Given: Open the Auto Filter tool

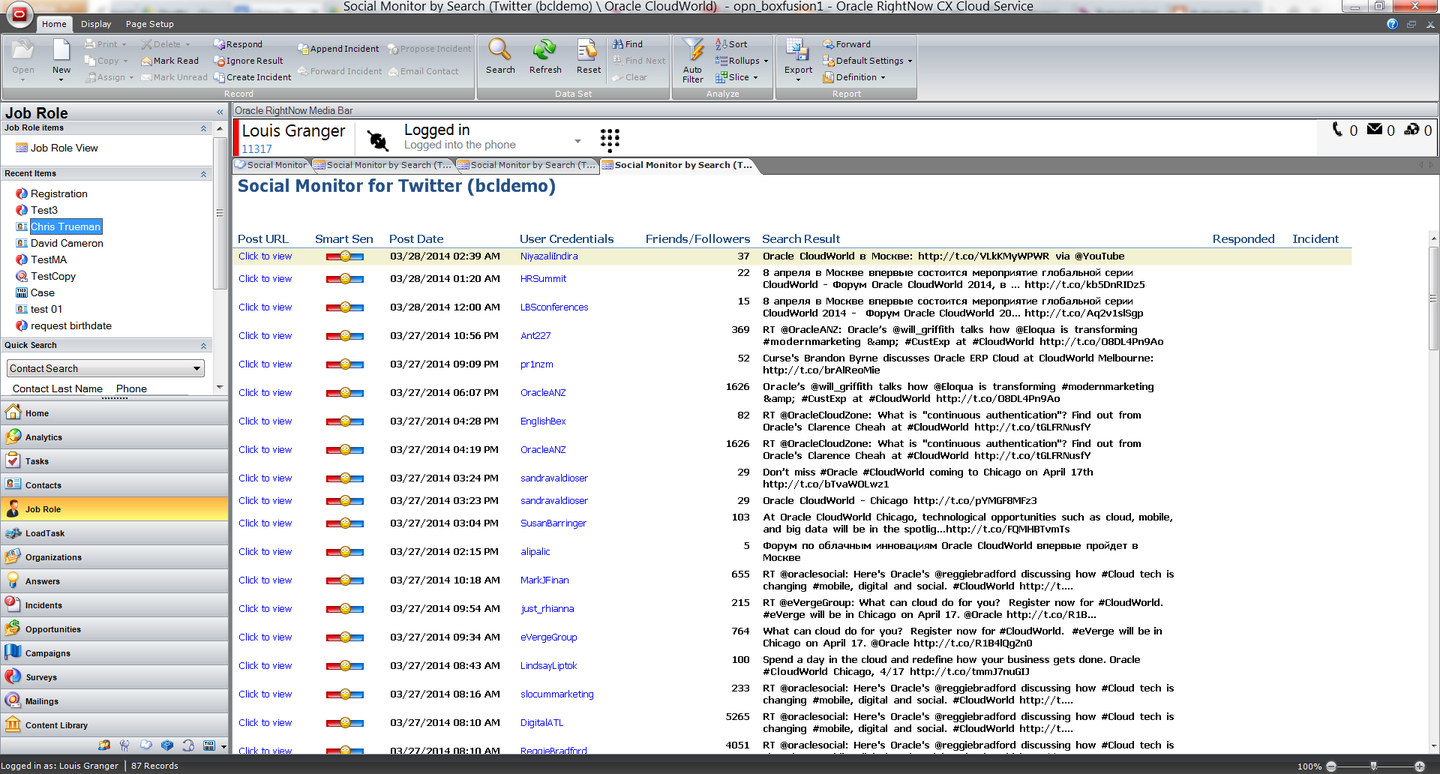Looking at the screenshot, I should [x=693, y=60].
